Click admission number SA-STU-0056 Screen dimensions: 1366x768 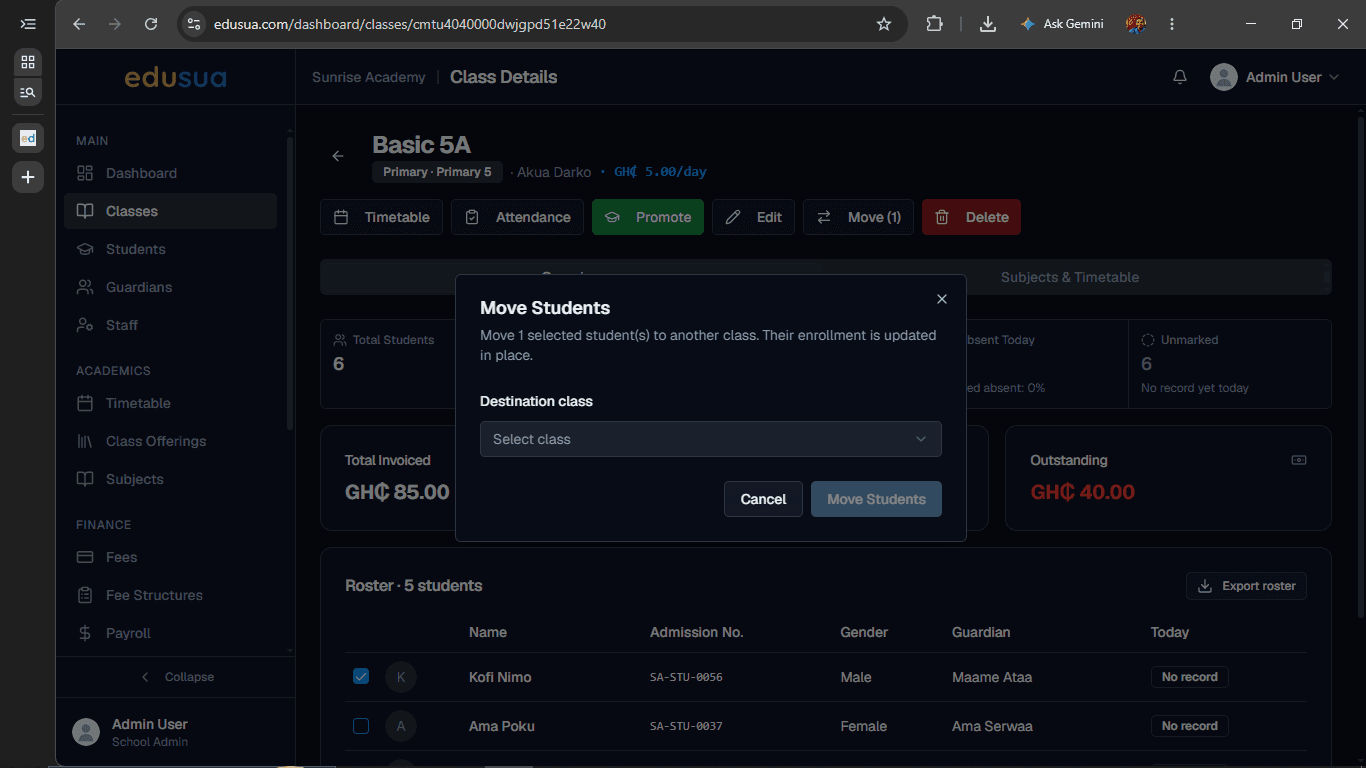coord(686,677)
